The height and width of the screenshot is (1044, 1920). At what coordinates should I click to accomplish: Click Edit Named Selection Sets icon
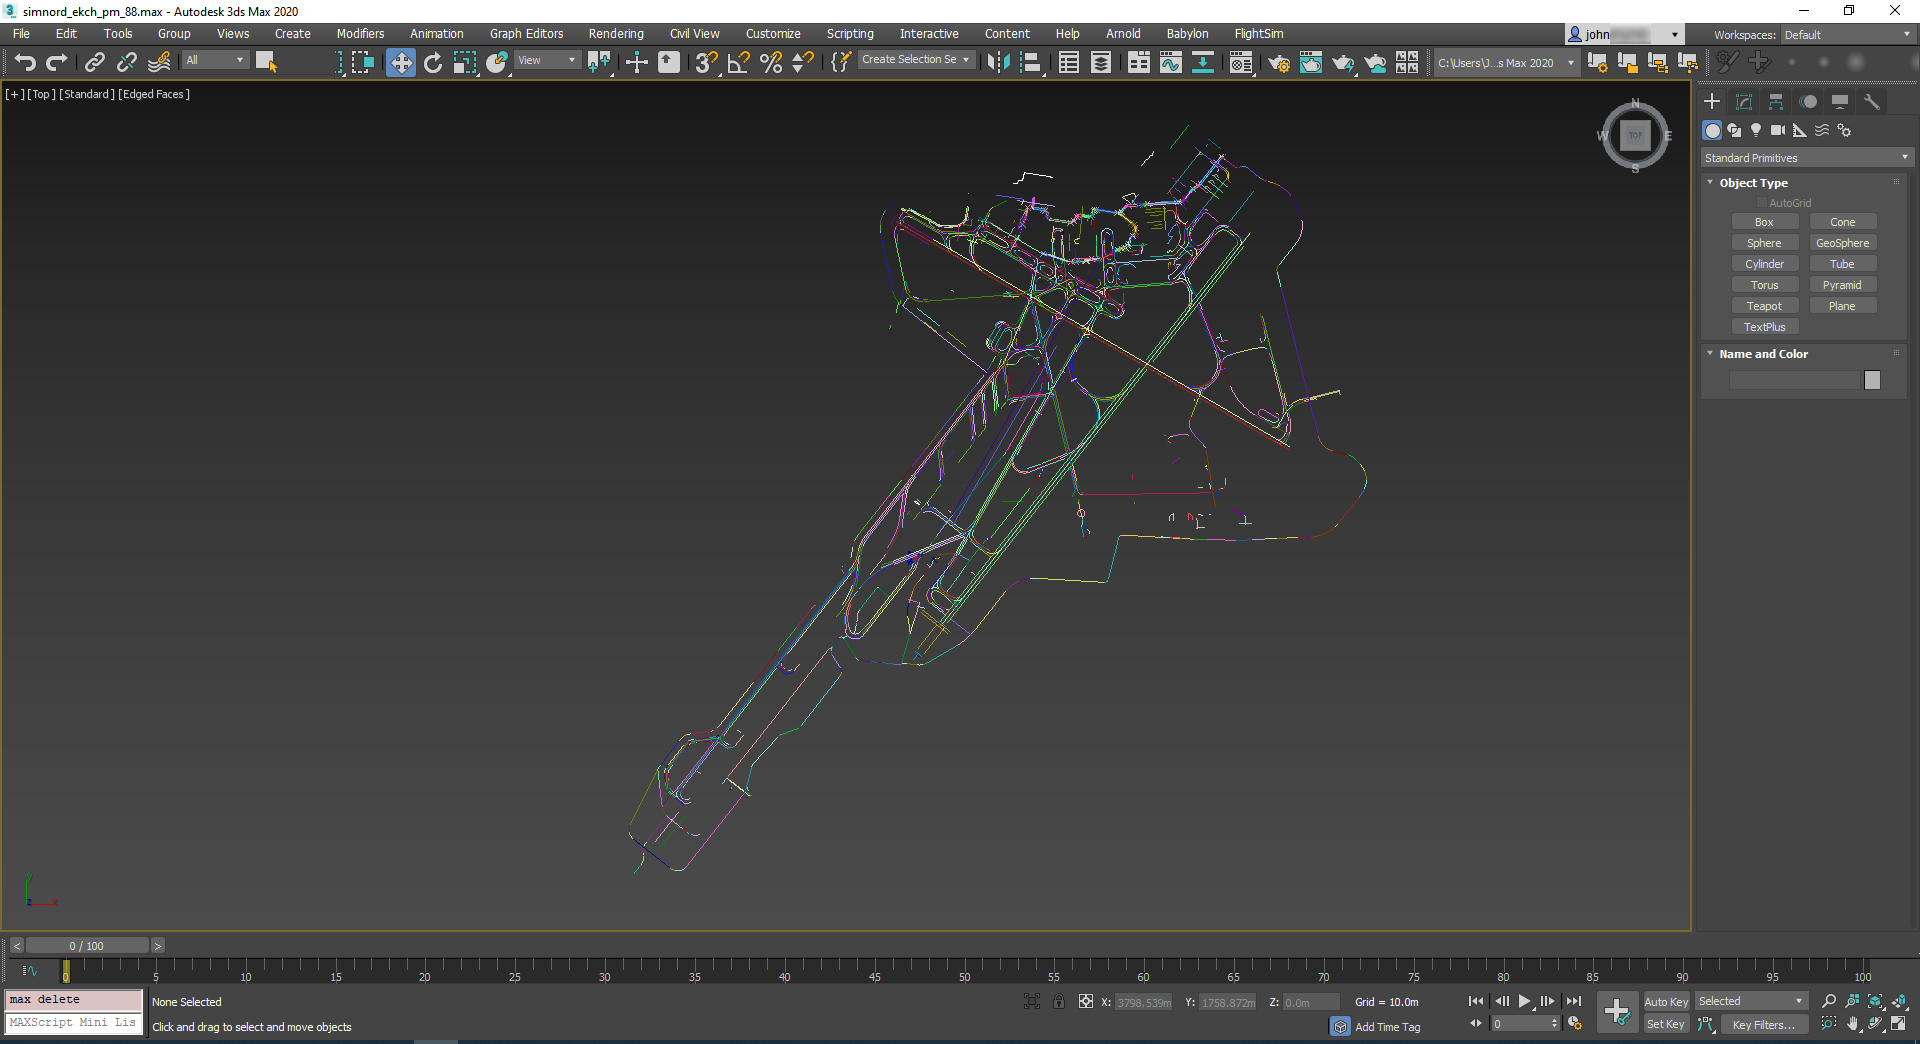click(x=840, y=62)
